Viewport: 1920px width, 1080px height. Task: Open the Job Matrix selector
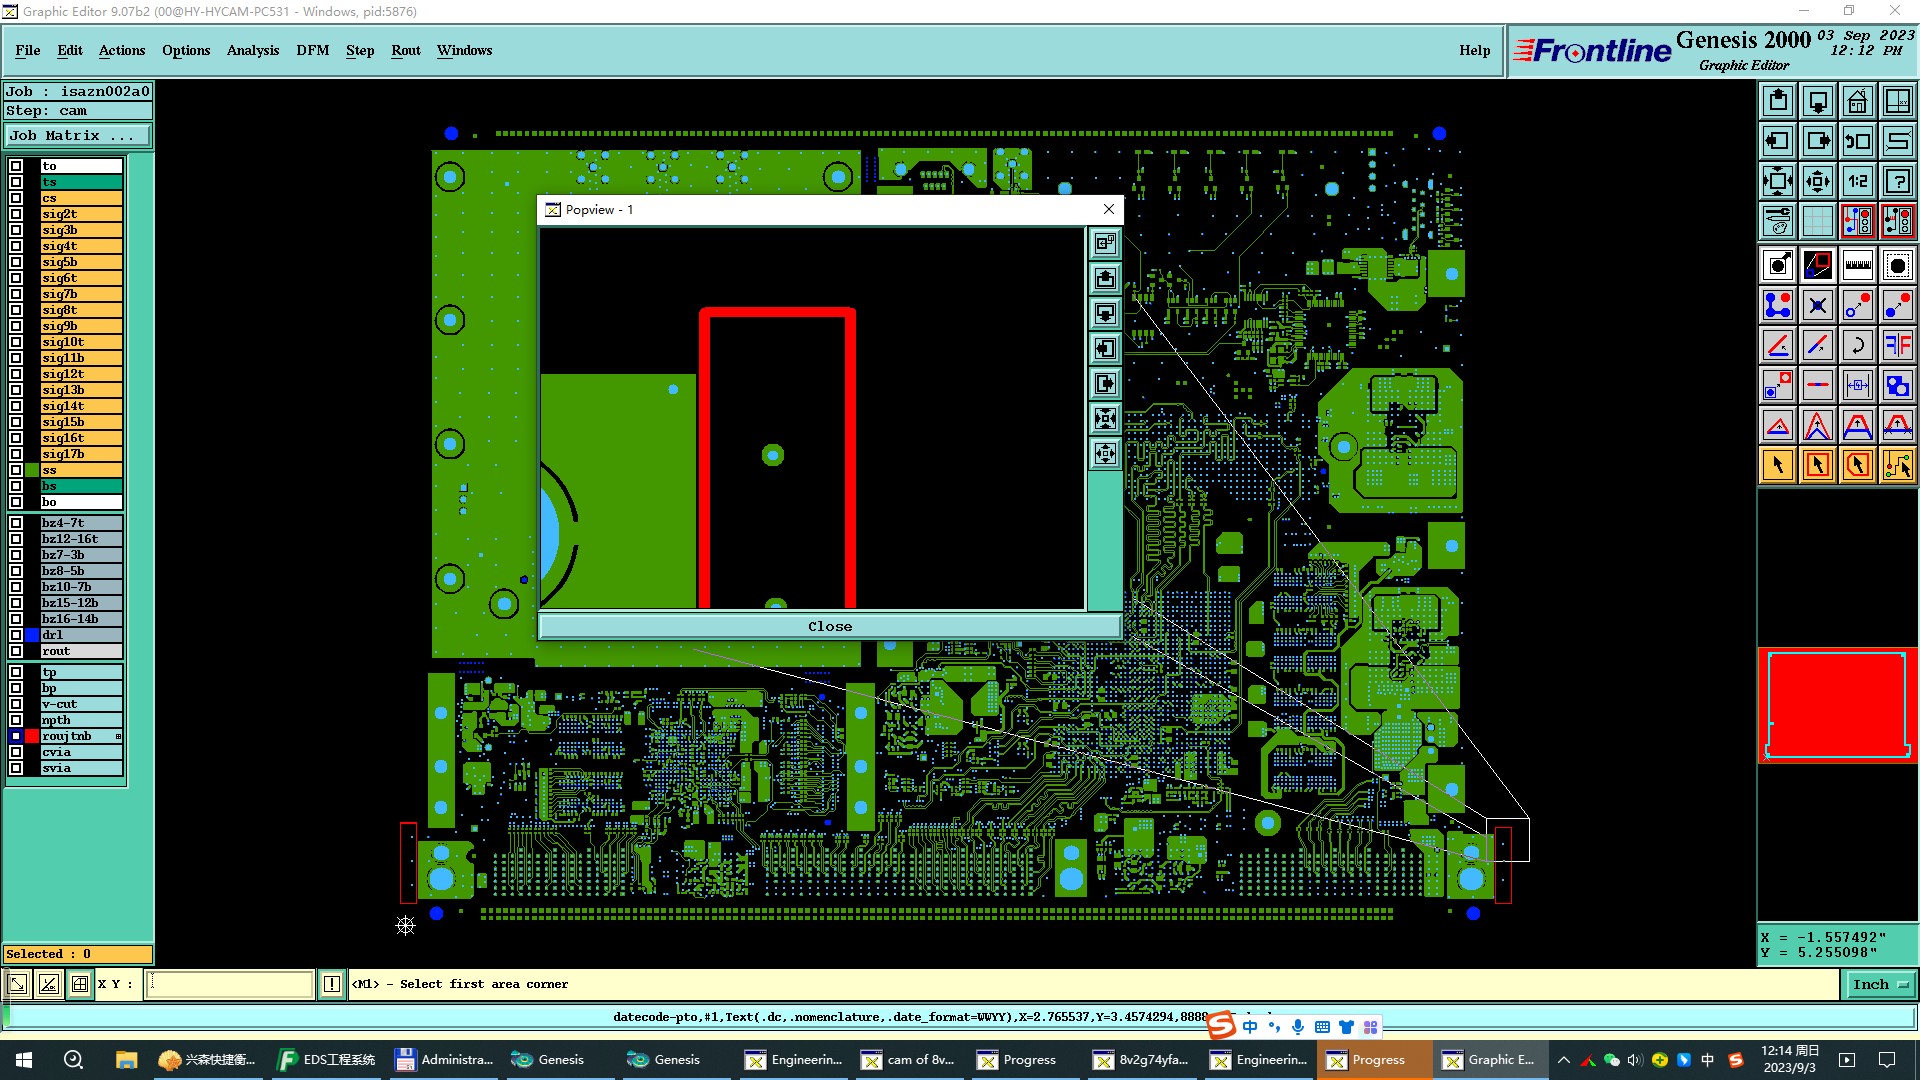(77, 136)
